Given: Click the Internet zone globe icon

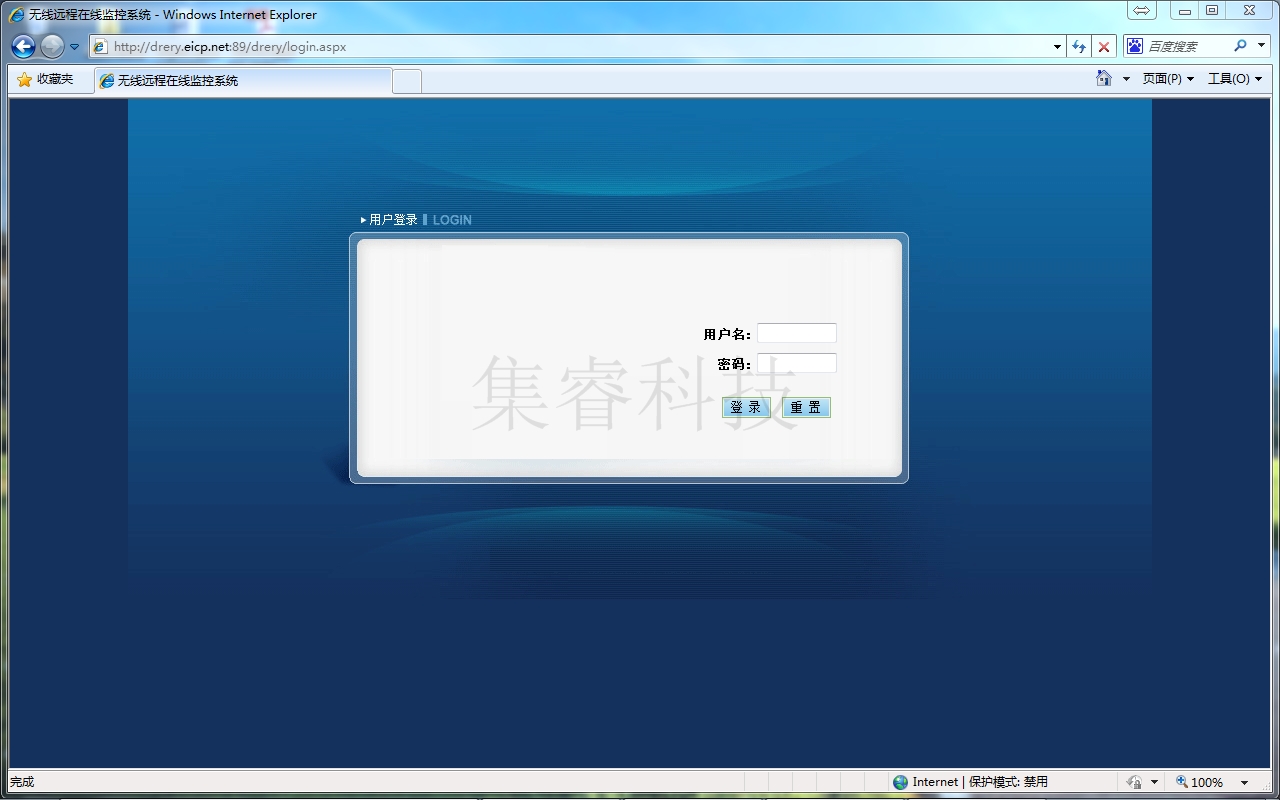Looking at the screenshot, I should tap(901, 782).
